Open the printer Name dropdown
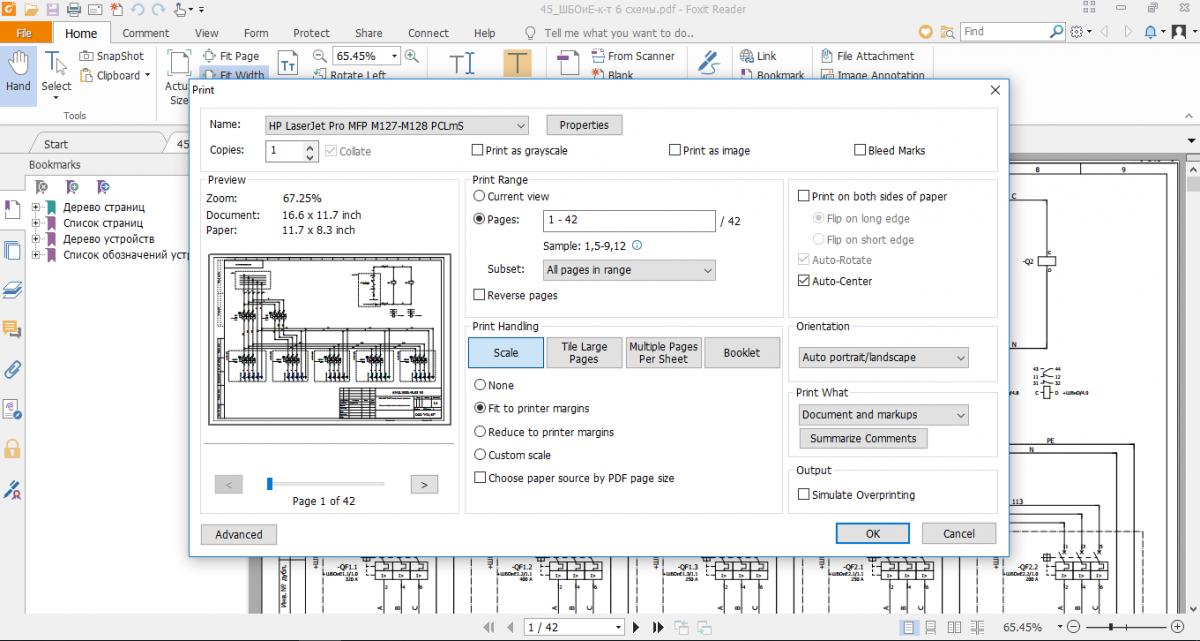The height and width of the screenshot is (641, 1200). pos(396,126)
